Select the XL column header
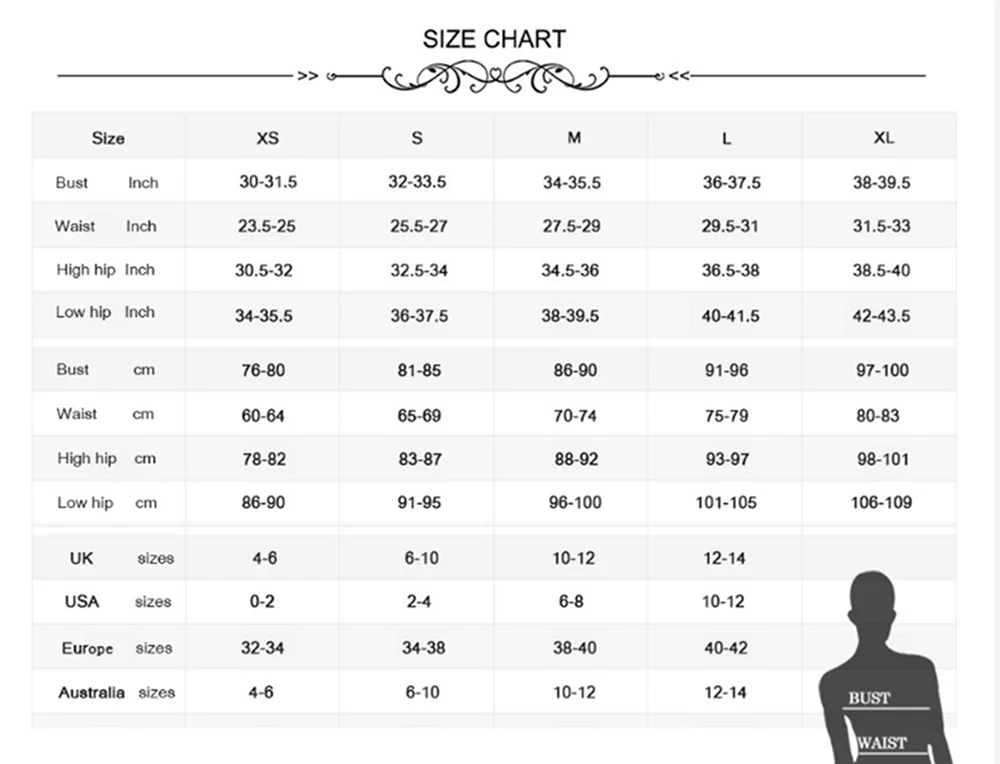This screenshot has height=764, width=1000. [883, 137]
